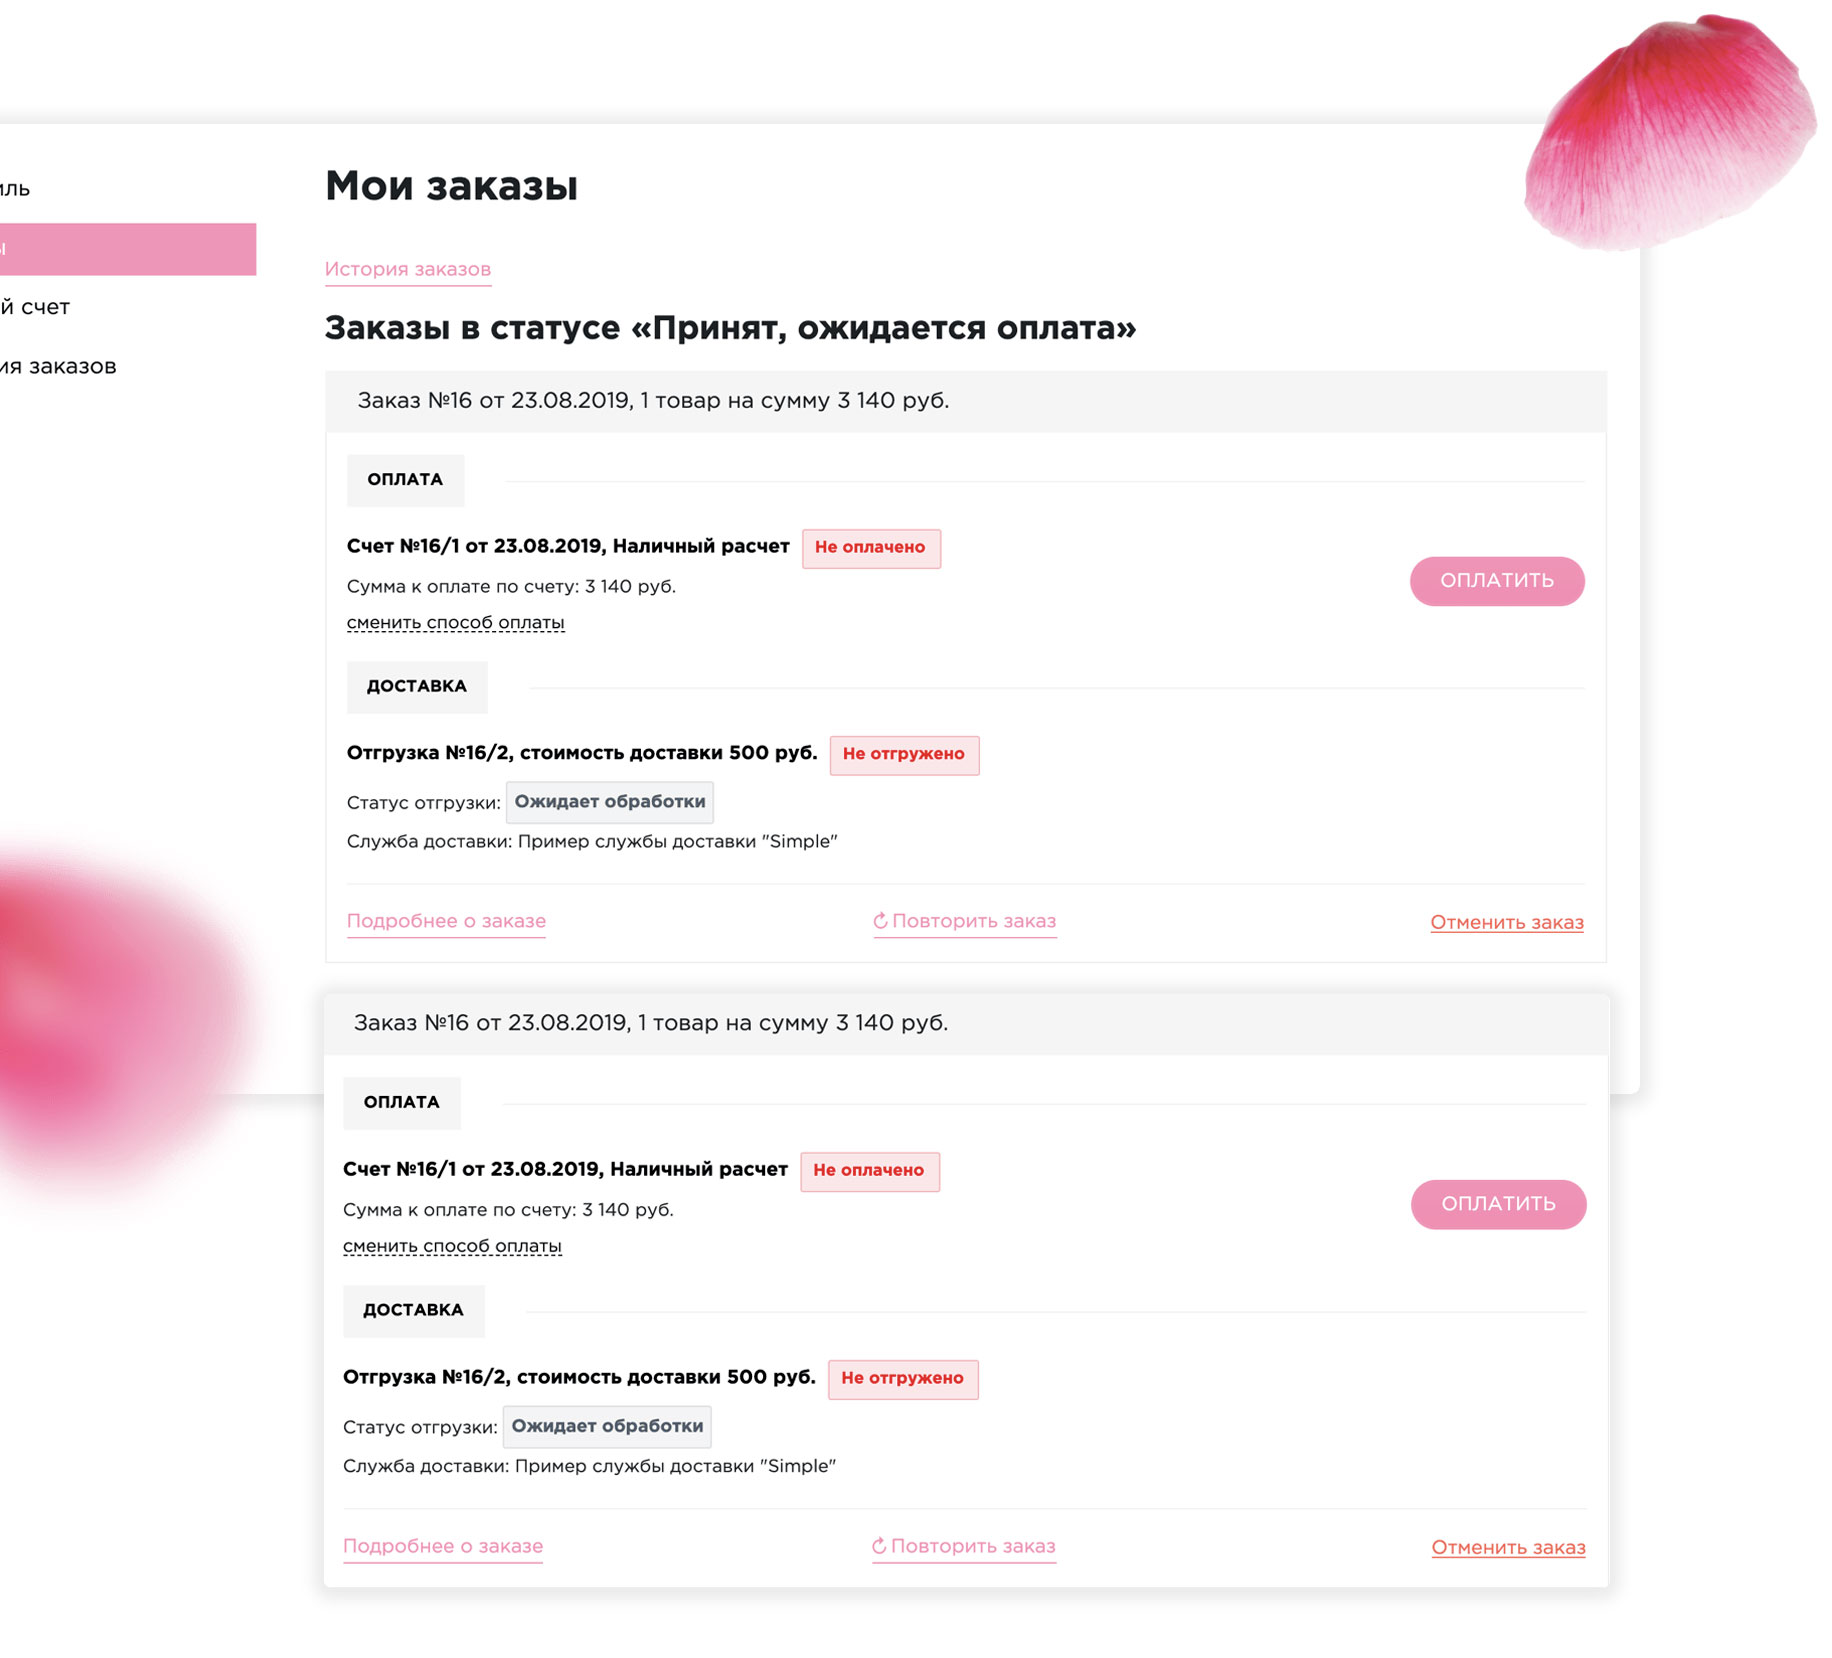The image size is (1832, 1658).
Task: Open Подробнее о заказе for second order
Action: [x=443, y=1546]
